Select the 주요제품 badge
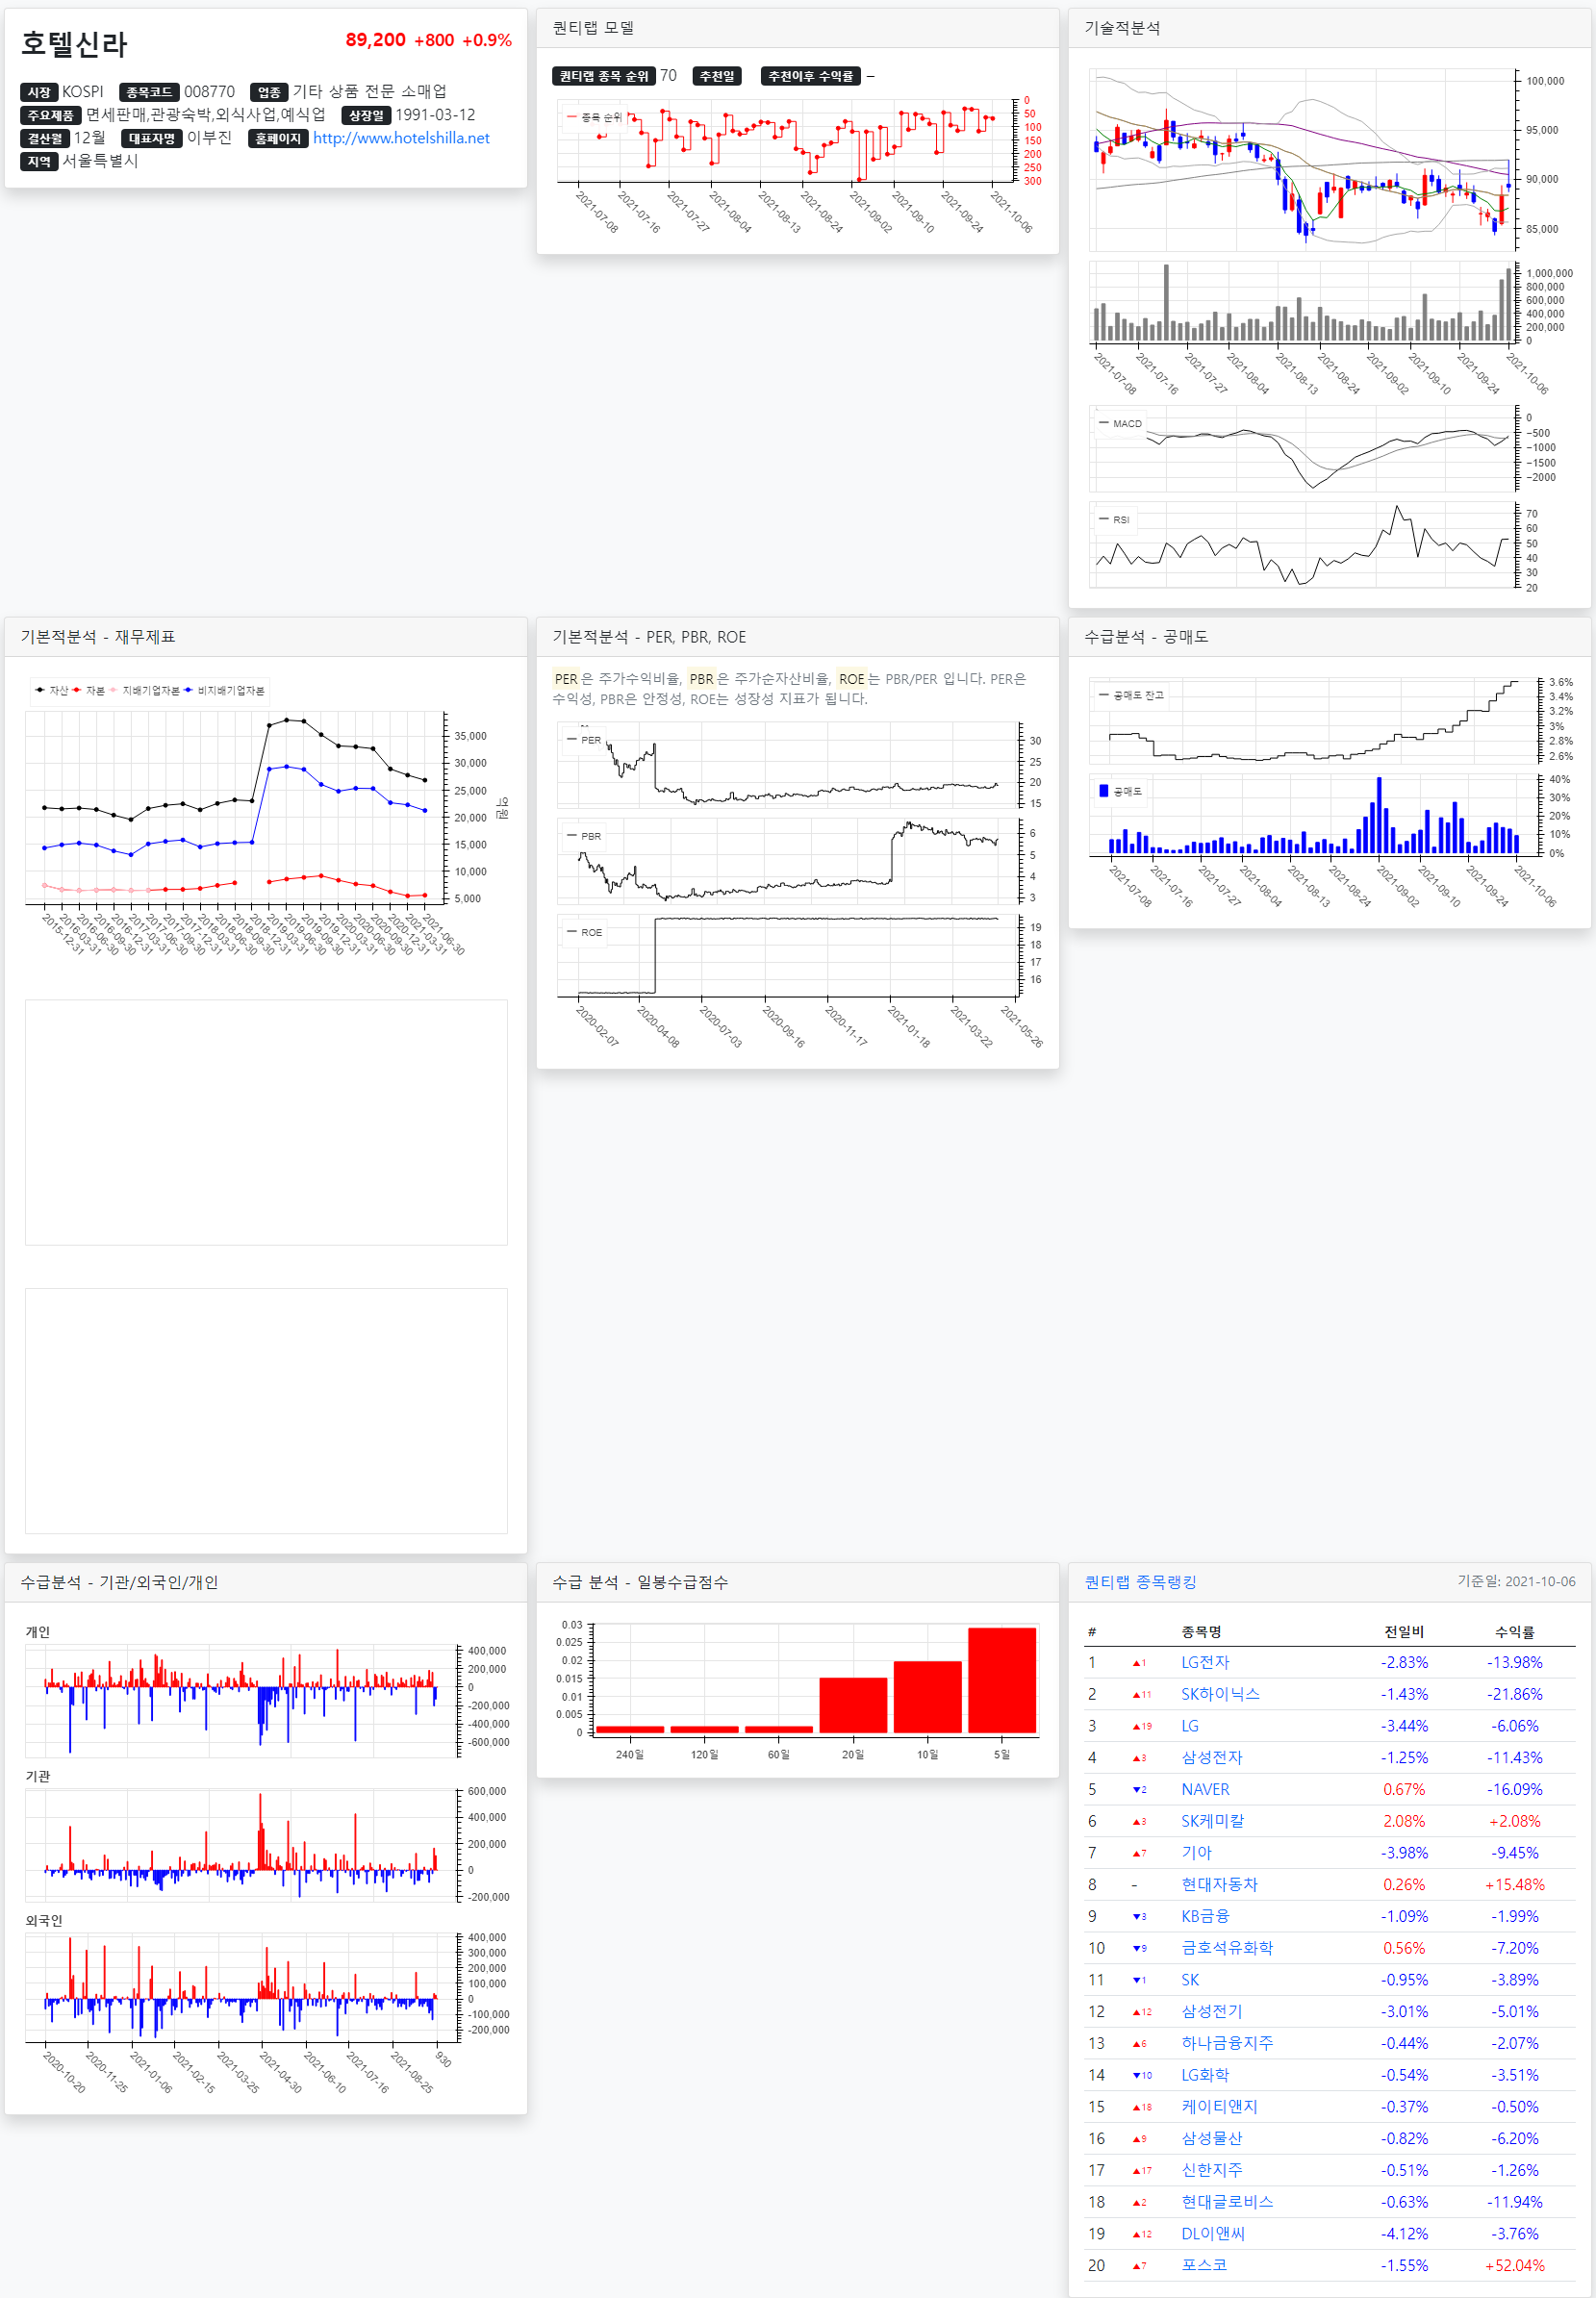 pyautogui.click(x=50, y=115)
